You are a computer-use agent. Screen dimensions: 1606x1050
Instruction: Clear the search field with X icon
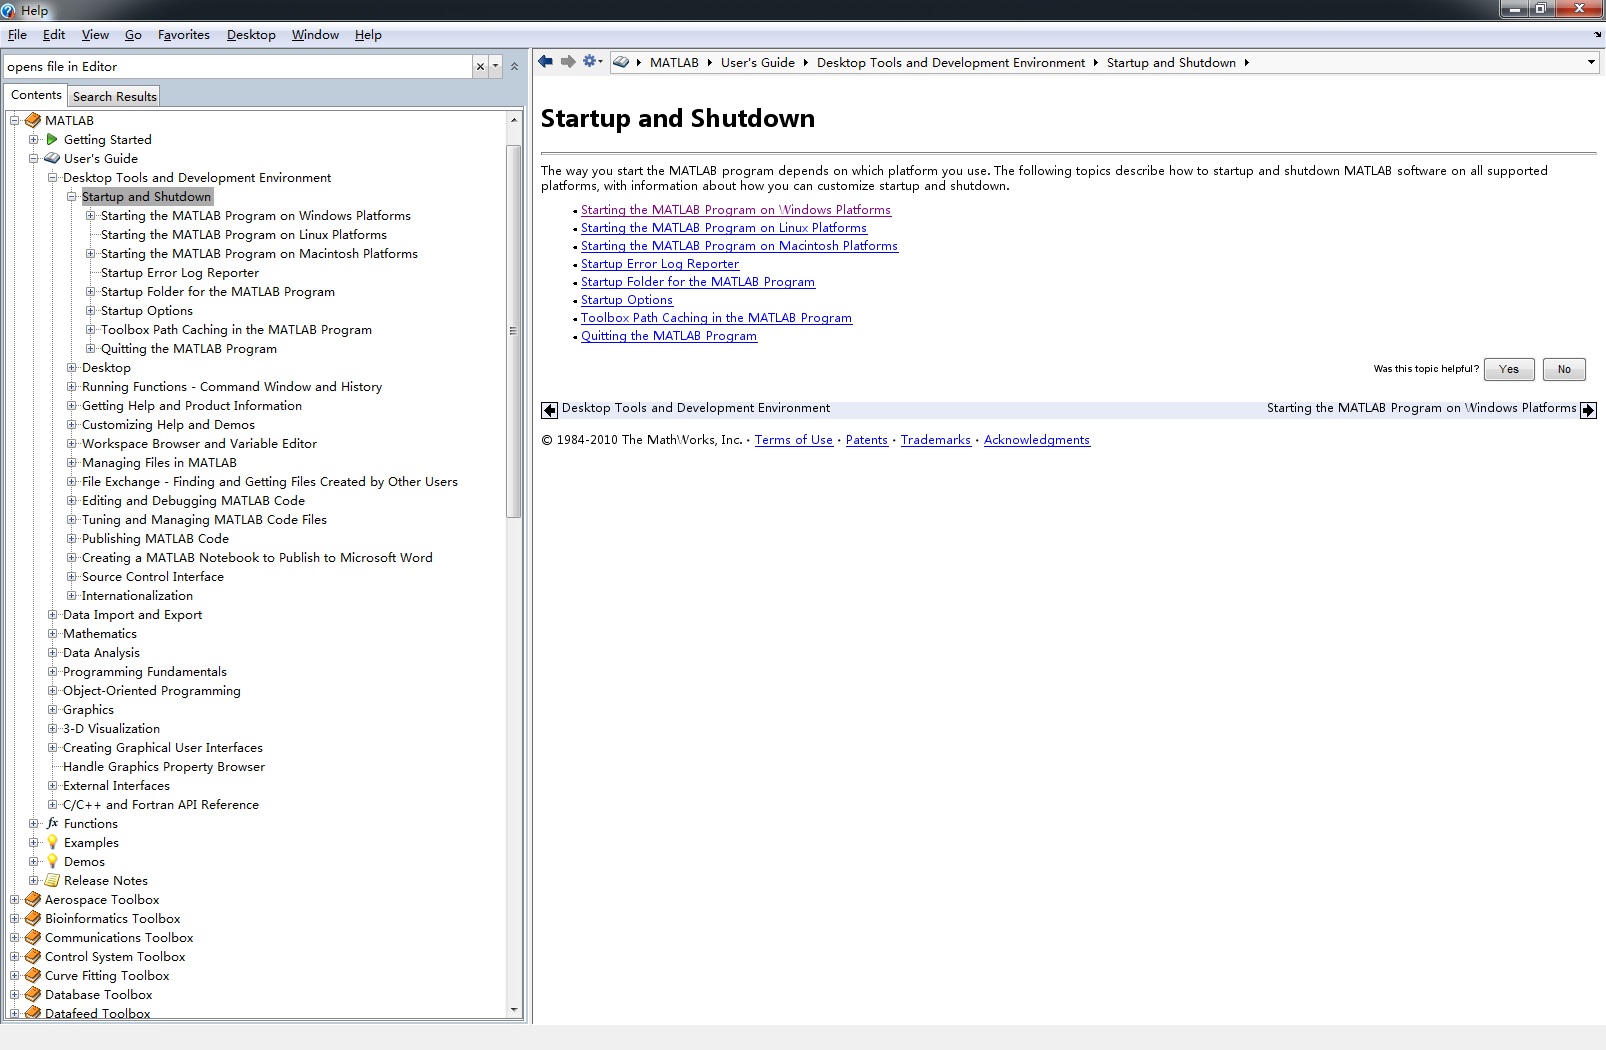tap(480, 66)
